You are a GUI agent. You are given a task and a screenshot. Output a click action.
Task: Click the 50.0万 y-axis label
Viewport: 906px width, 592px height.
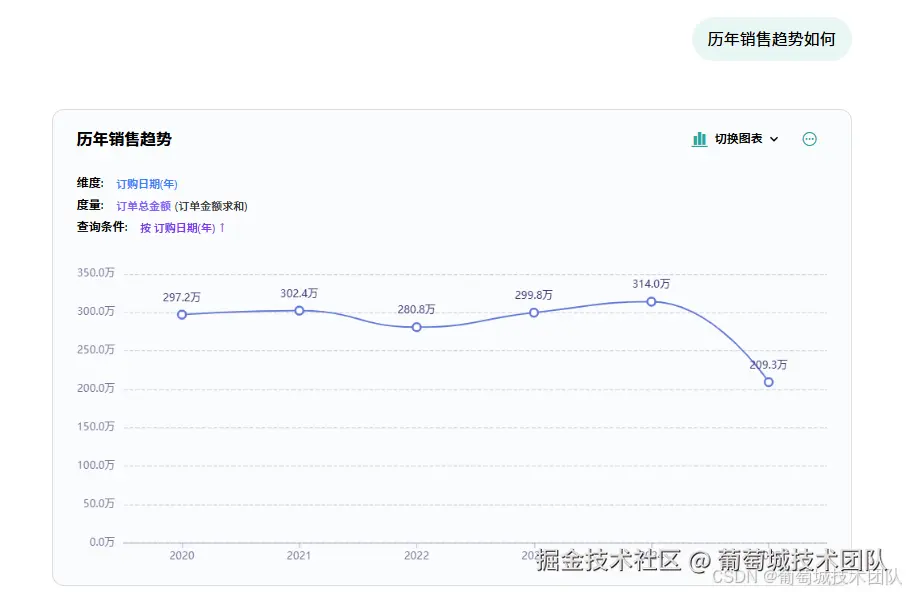tap(99, 503)
